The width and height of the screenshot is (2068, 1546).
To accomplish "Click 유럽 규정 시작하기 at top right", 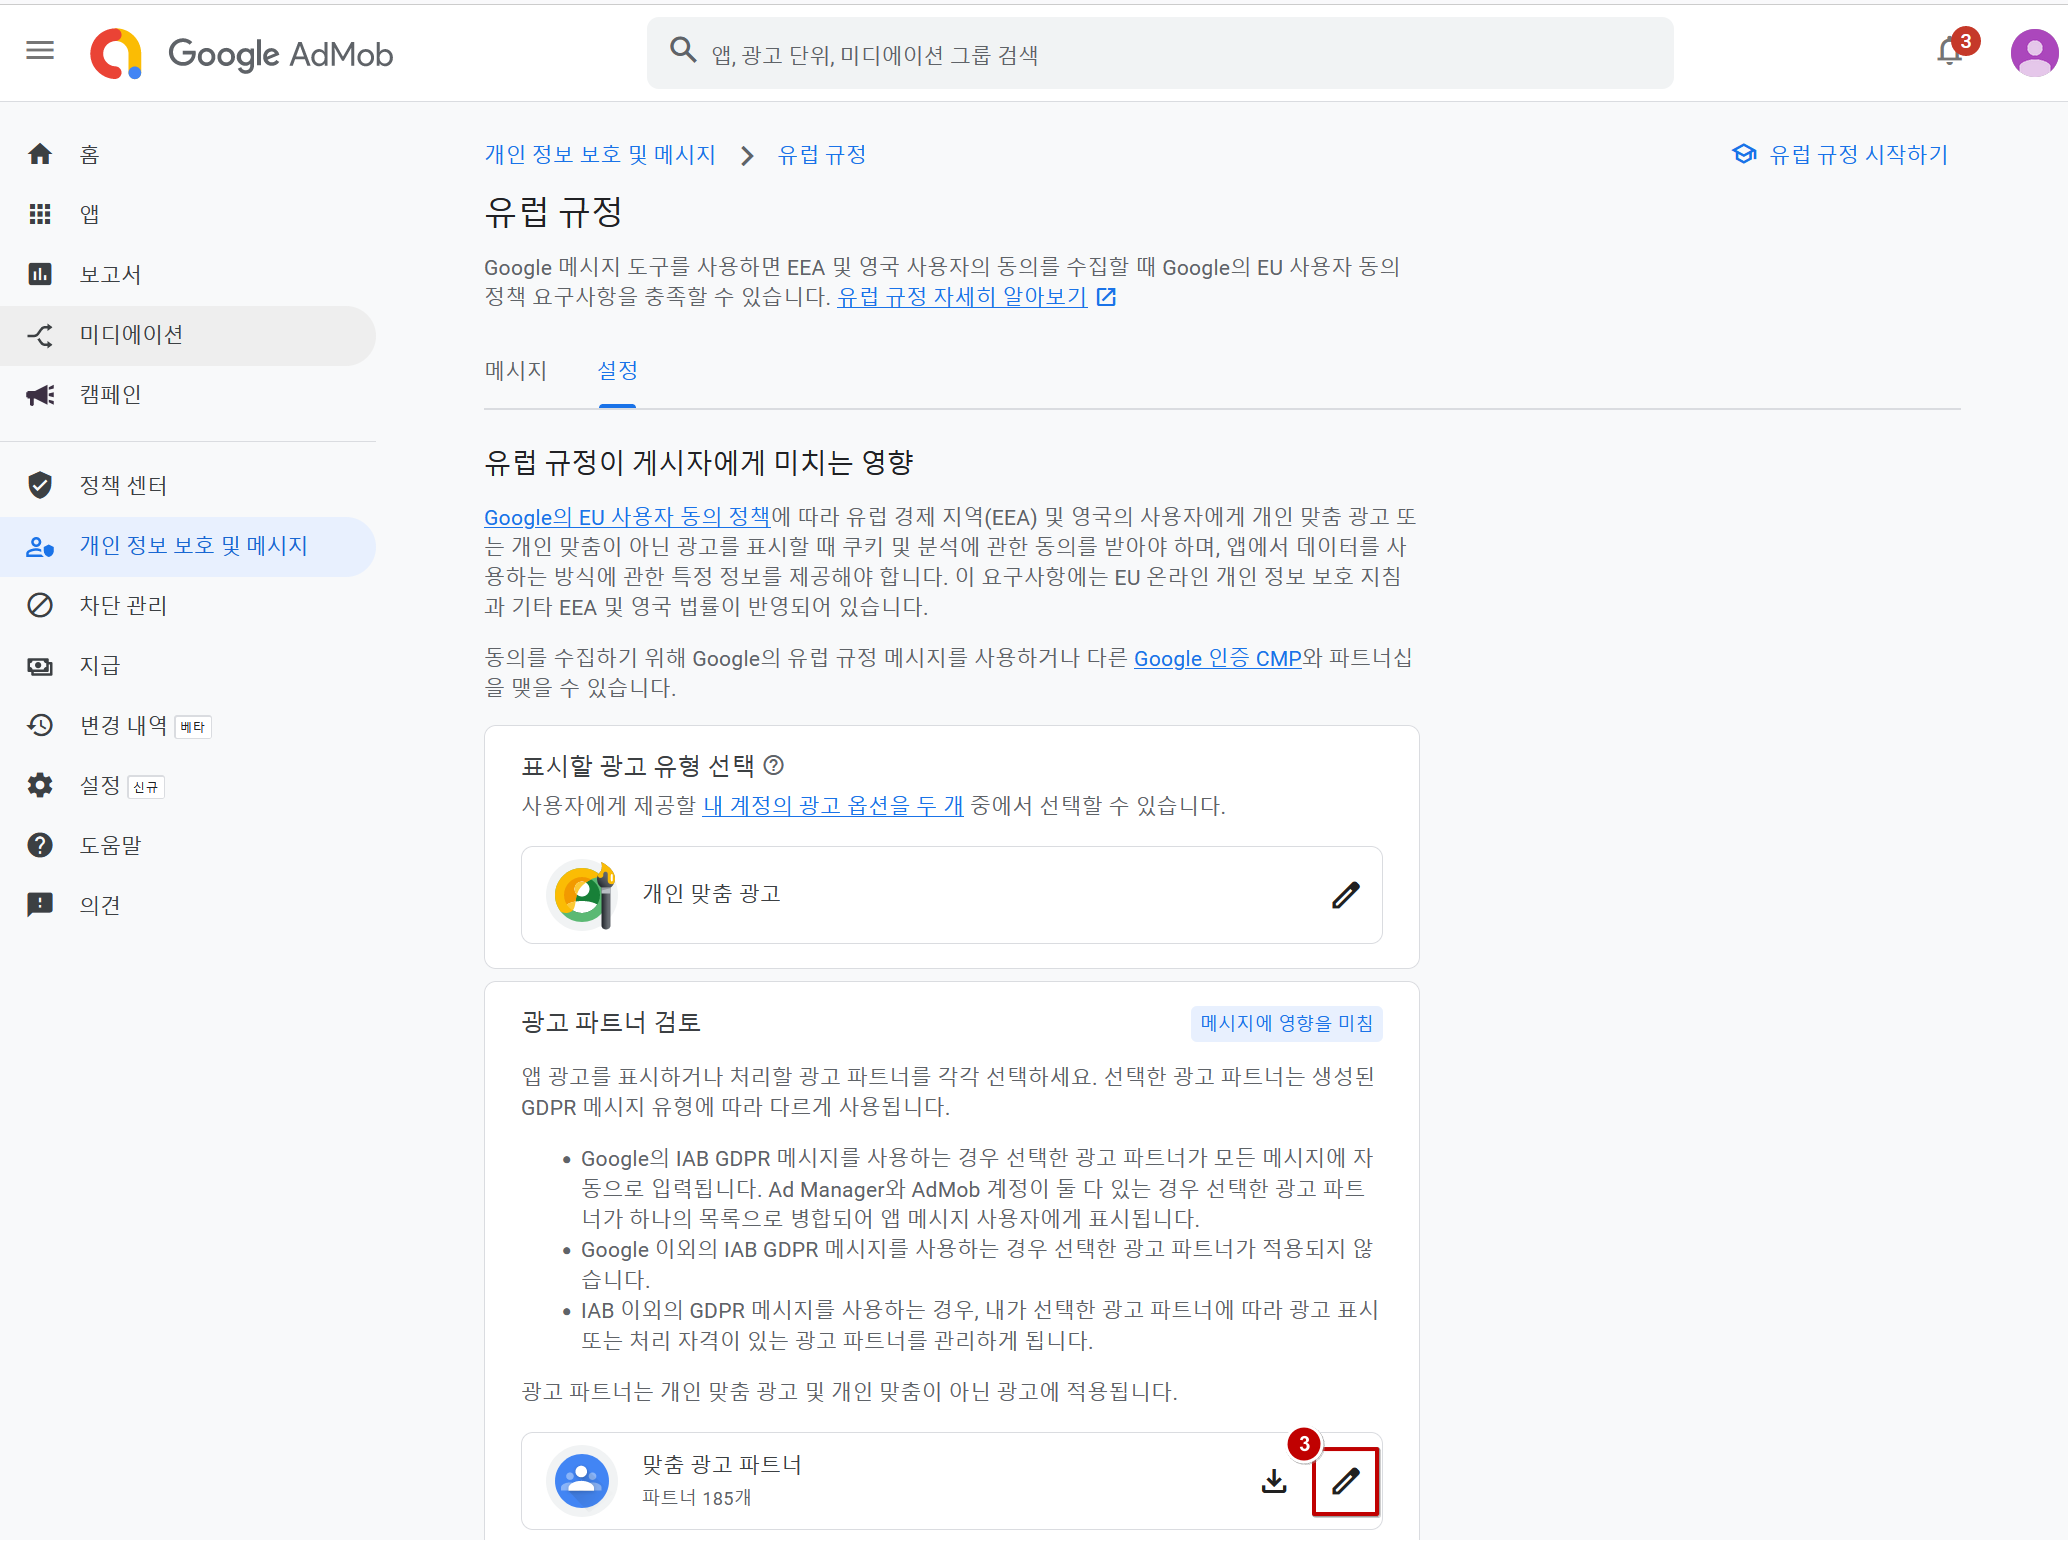I will pos(1858,154).
